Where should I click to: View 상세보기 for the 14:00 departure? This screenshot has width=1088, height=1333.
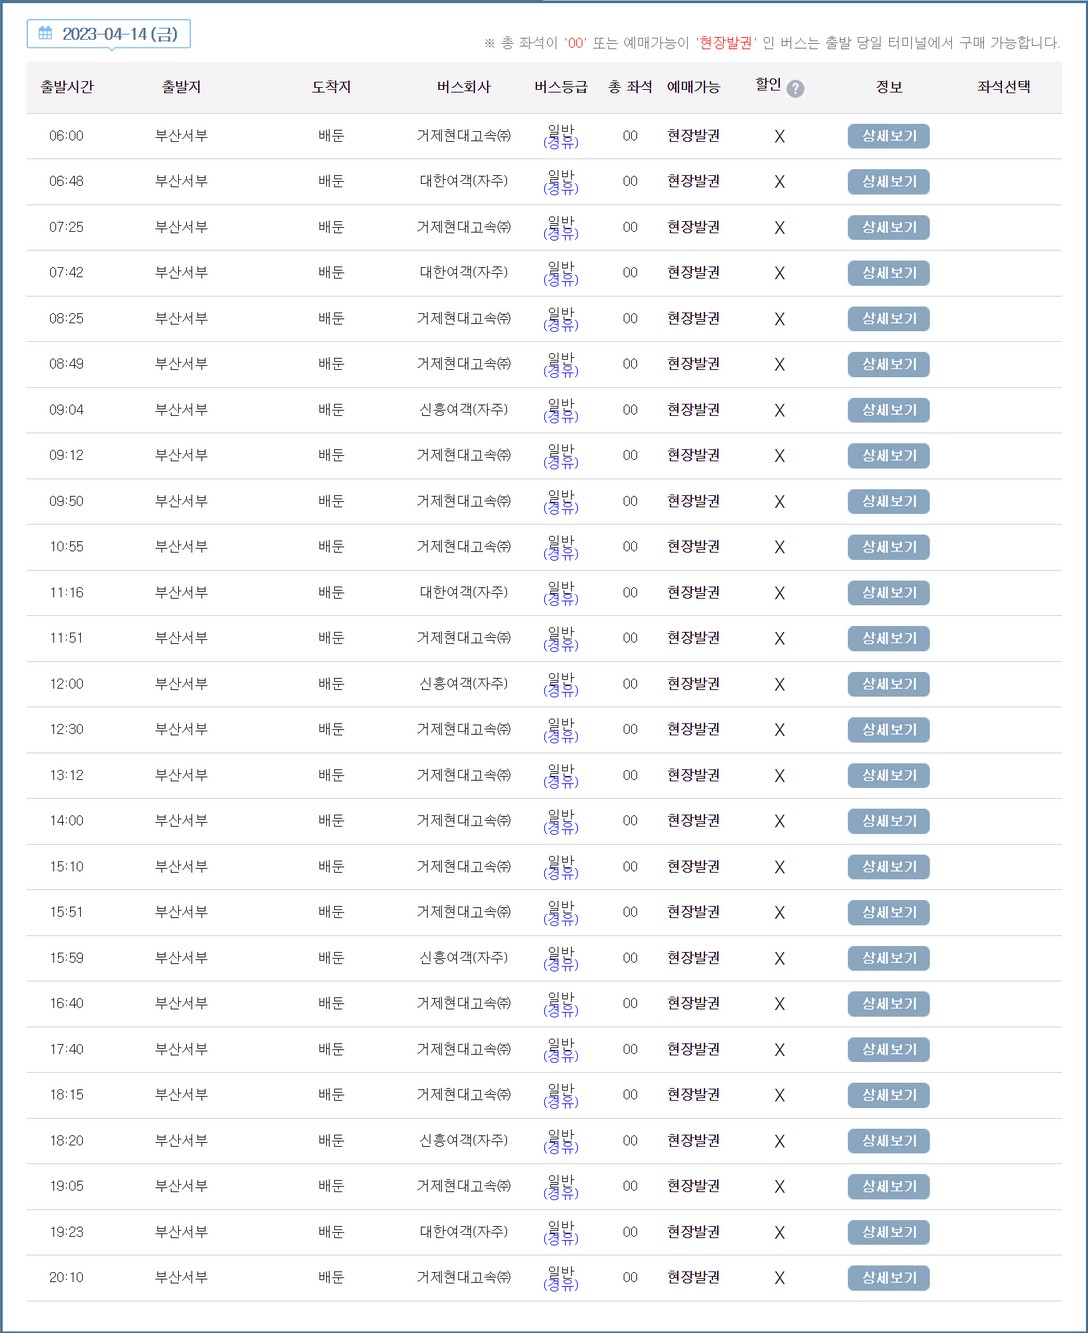click(888, 821)
